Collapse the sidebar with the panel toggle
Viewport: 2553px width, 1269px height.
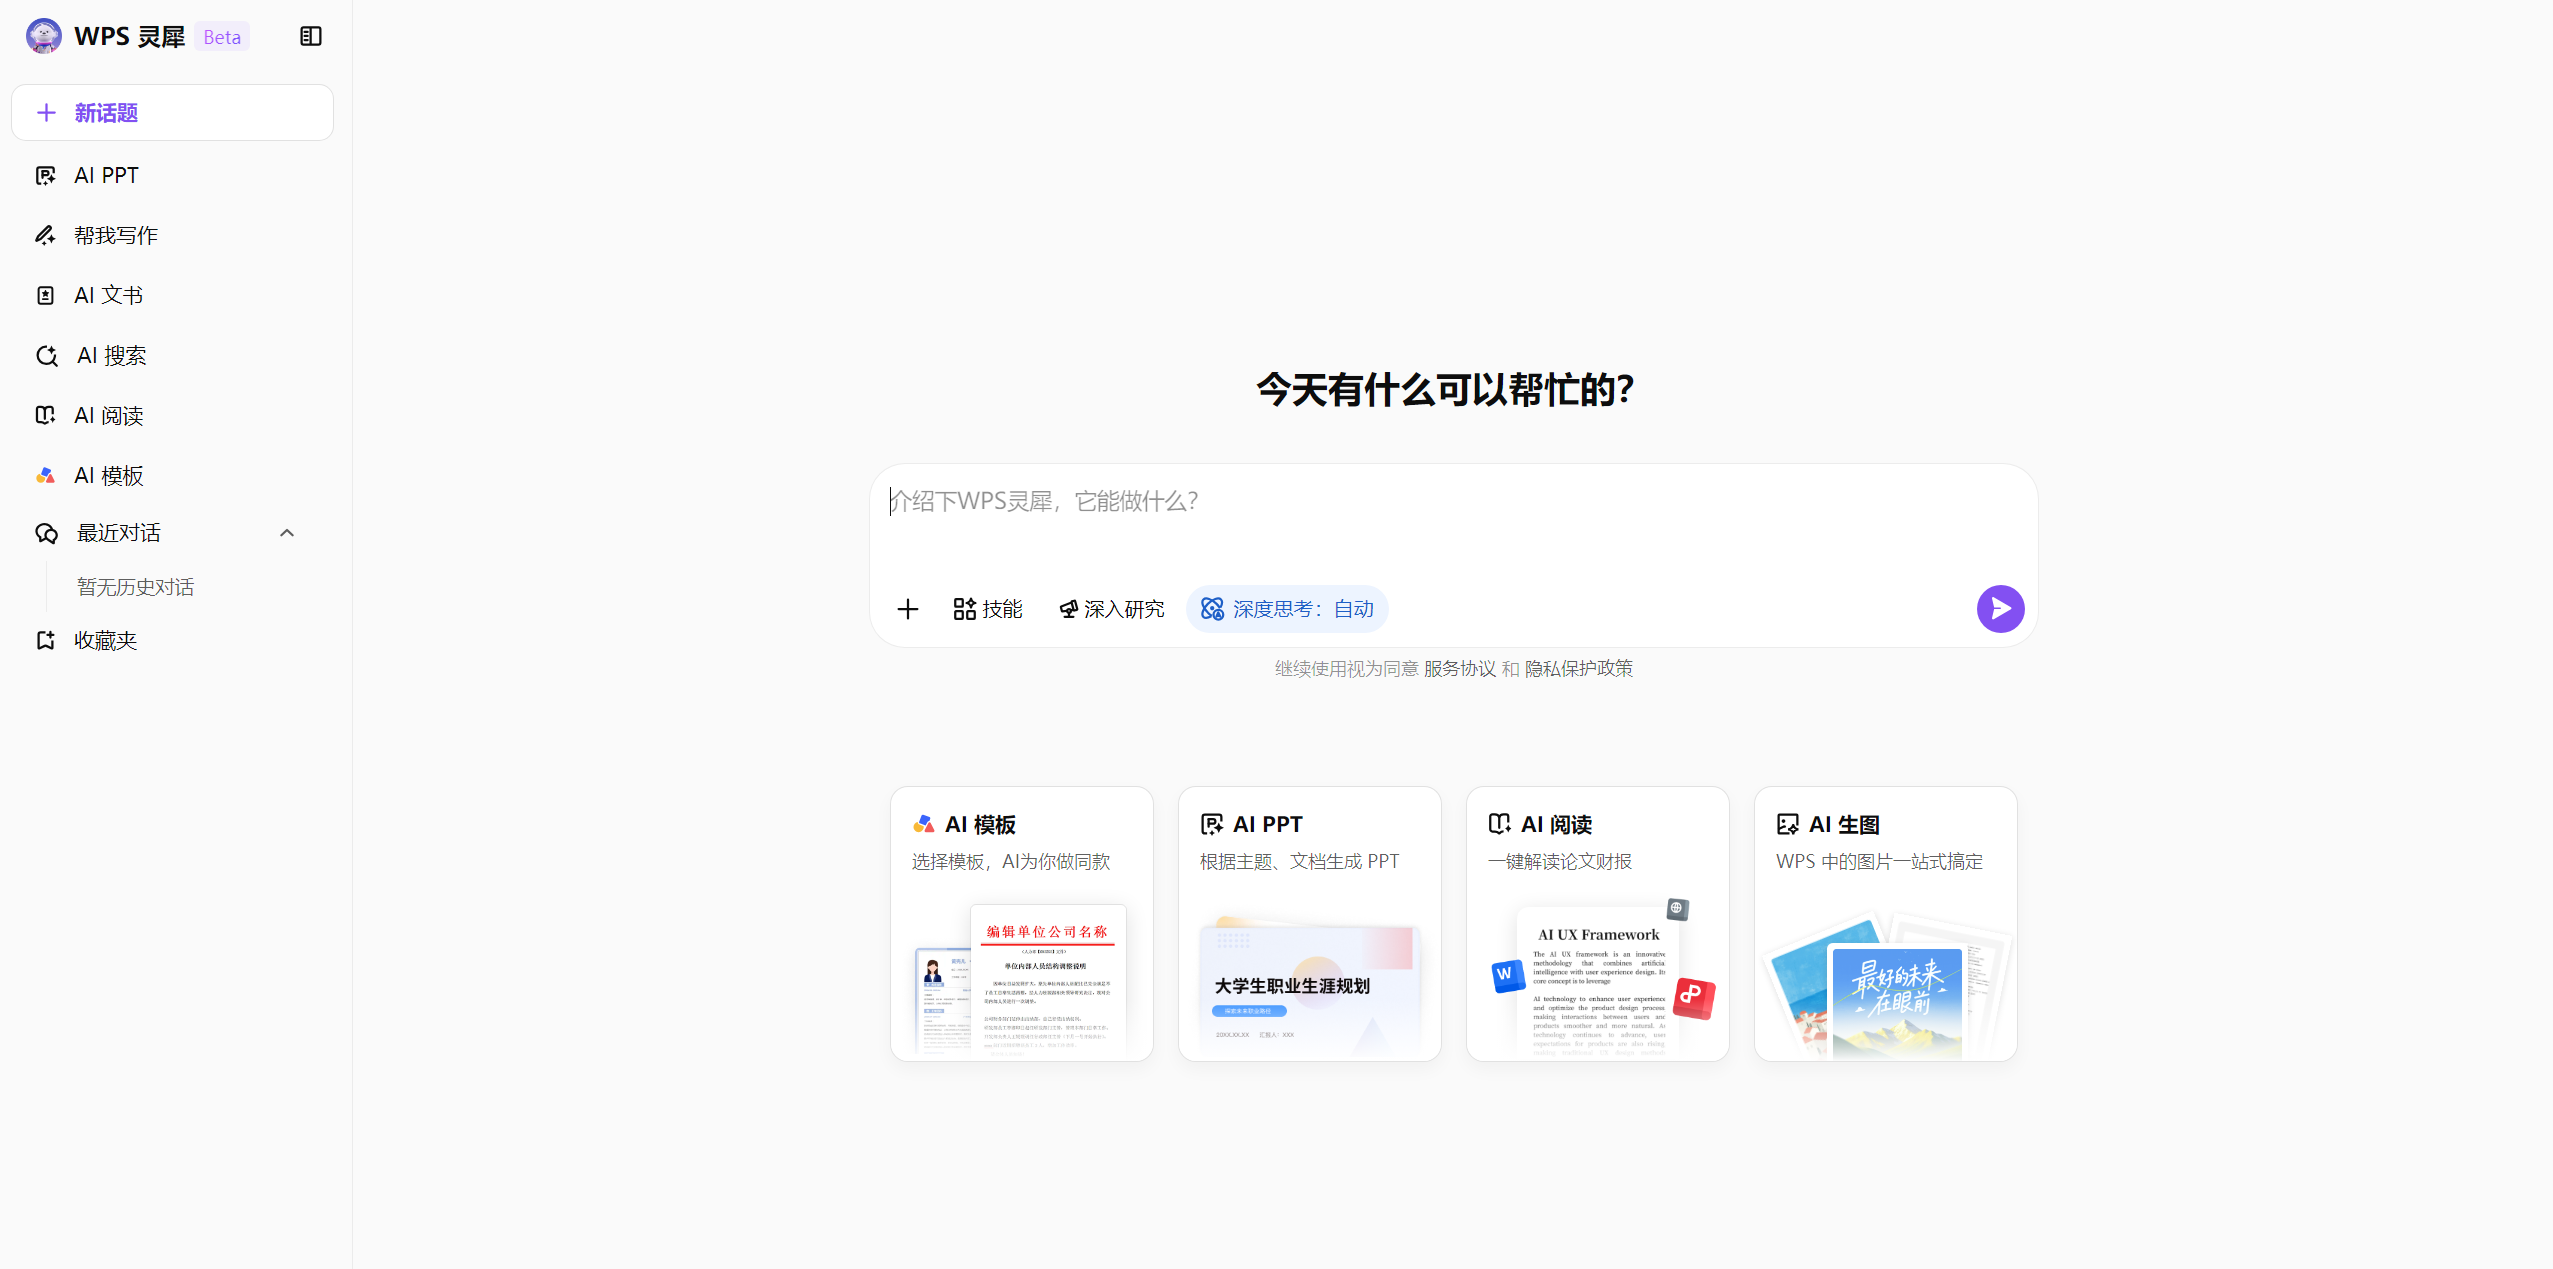(310, 36)
